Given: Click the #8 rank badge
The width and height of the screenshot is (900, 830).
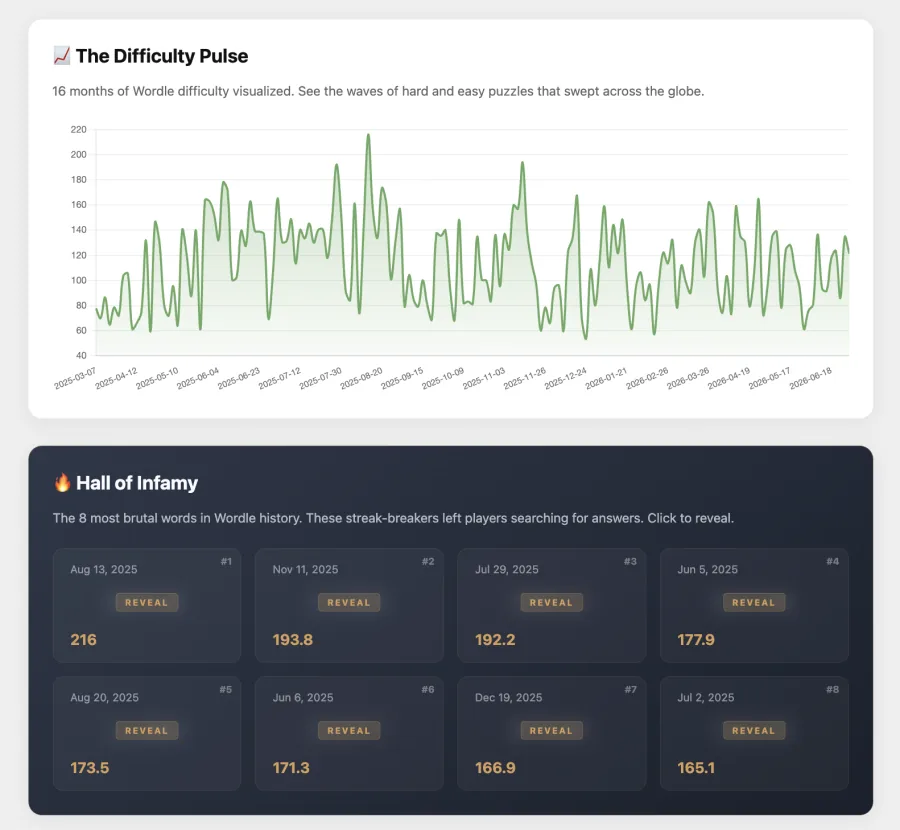Looking at the screenshot, I should coord(832,689).
